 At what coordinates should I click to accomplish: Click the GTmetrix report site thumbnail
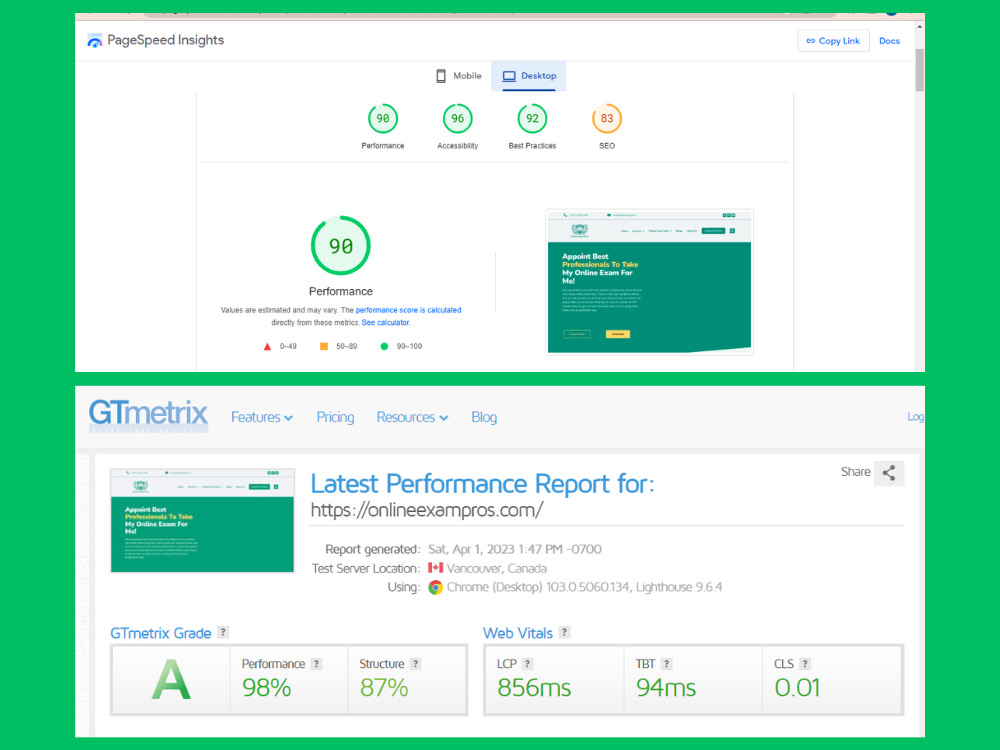pyautogui.click(x=202, y=520)
